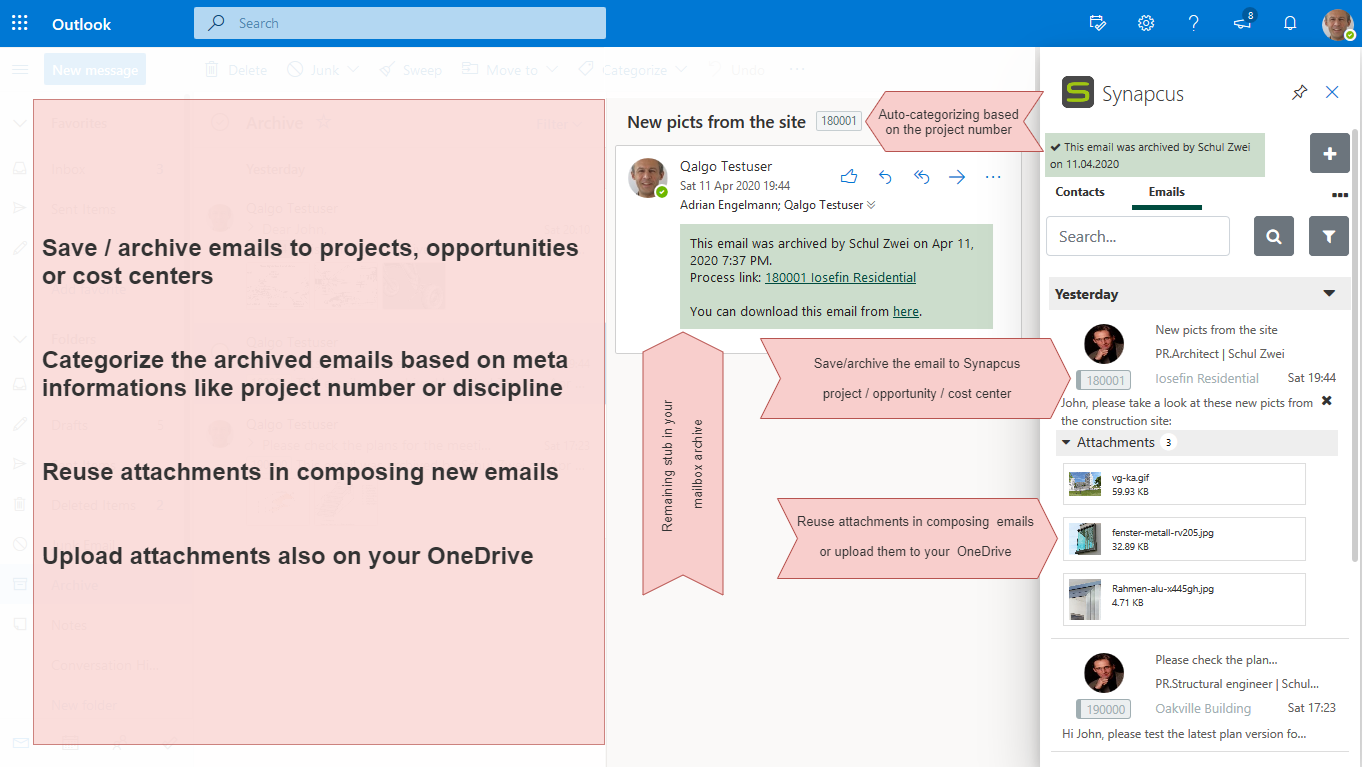Open the 180001 Iosefin Residential process link
This screenshot has width=1366, height=768.
[x=840, y=278]
